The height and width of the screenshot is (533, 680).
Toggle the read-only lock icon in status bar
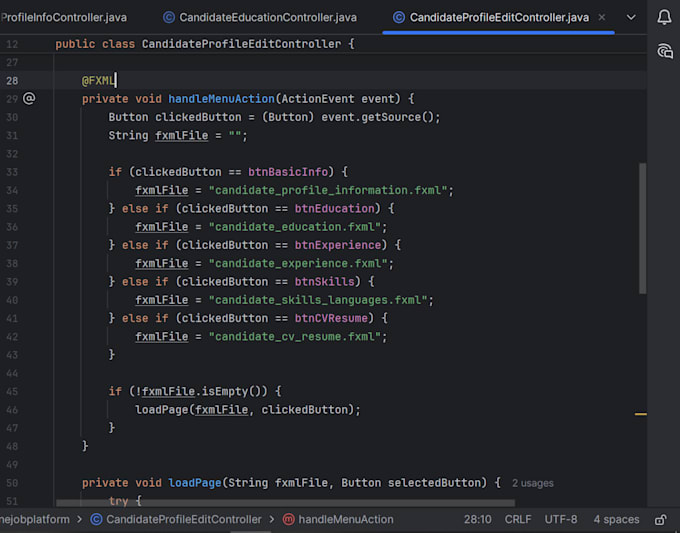pos(660,519)
